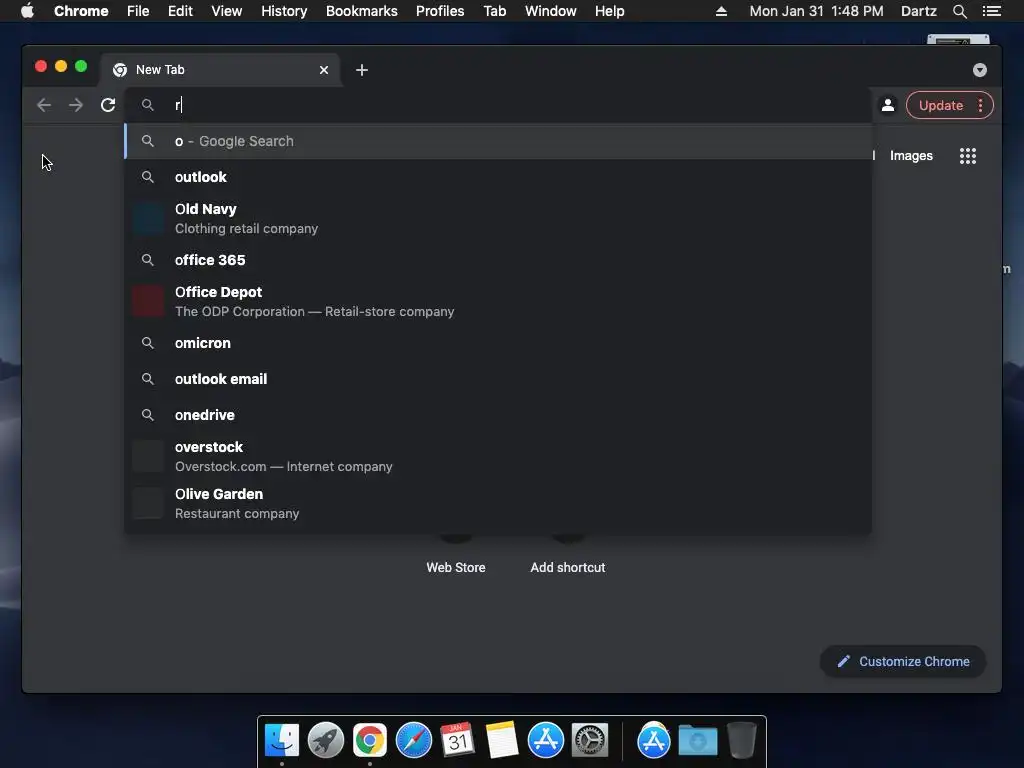Screen dimensions: 1024x768
Task: Open Google apps grid icon
Action: click(967, 155)
